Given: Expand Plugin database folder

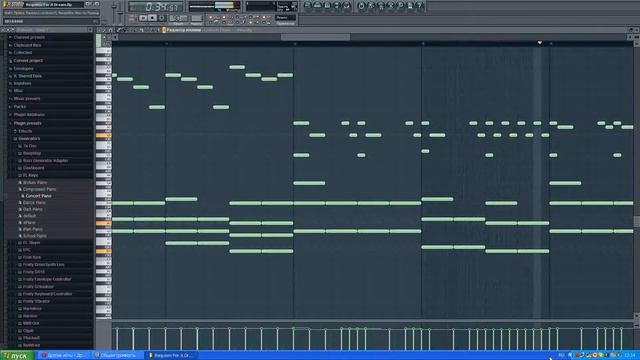Looking at the screenshot, I should 29,115.
